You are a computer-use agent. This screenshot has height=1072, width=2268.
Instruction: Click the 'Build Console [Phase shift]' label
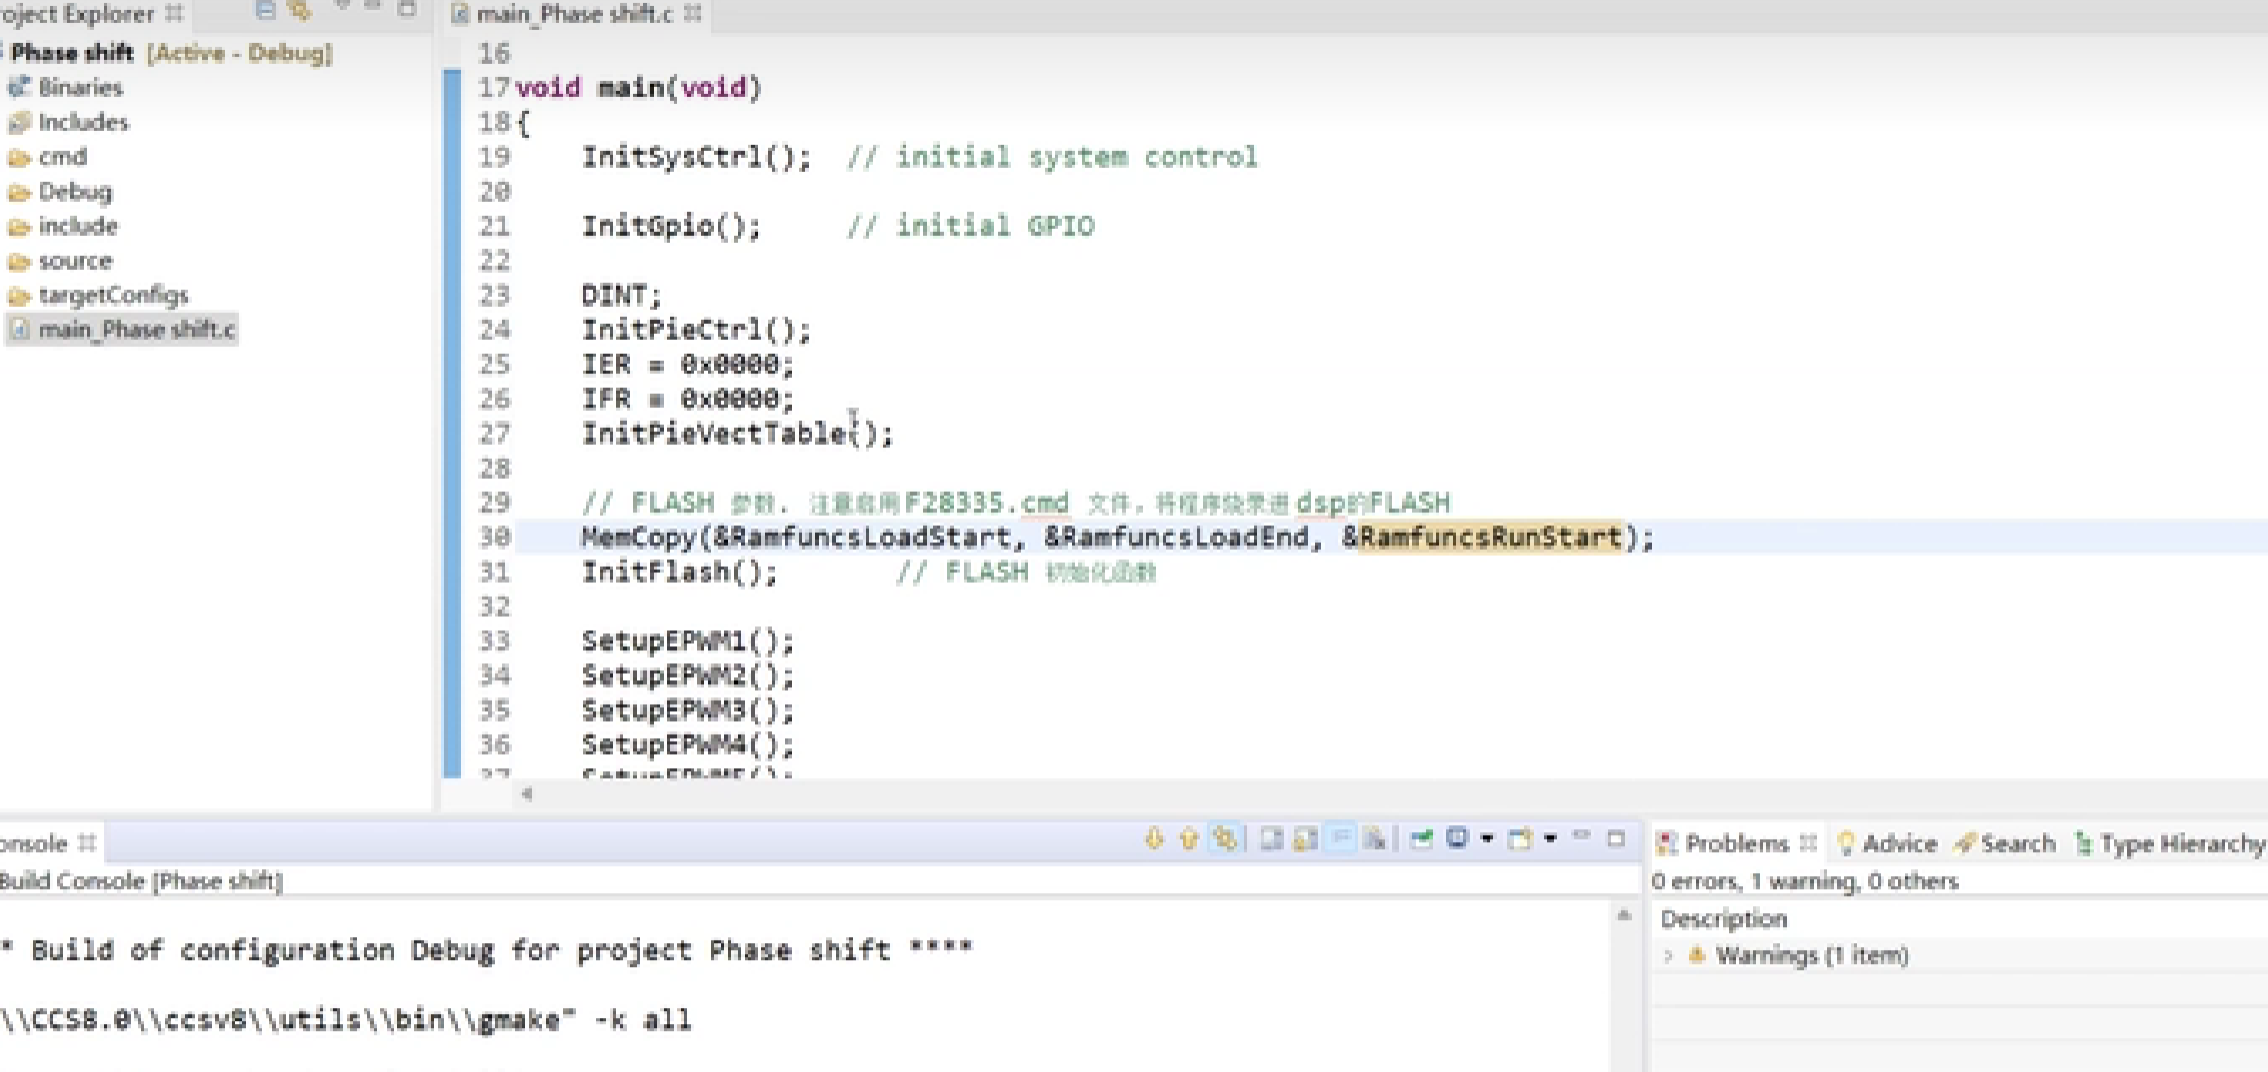coord(142,881)
